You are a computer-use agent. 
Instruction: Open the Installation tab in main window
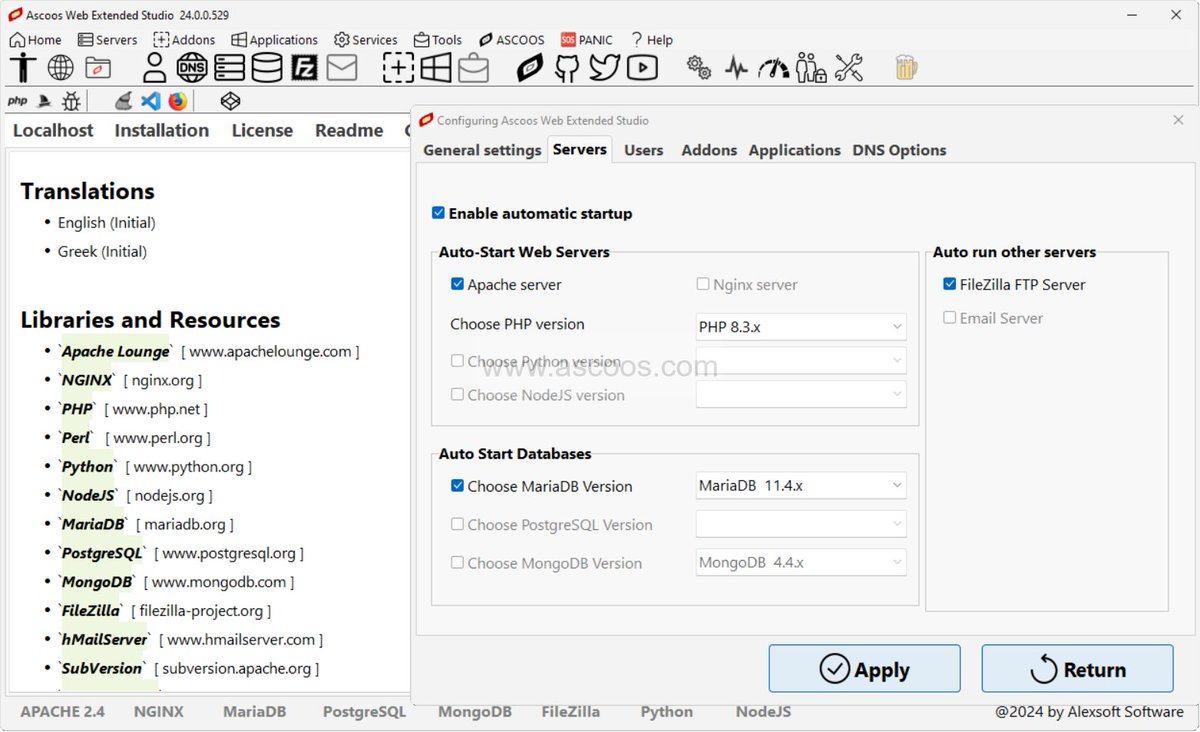pyautogui.click(x=162, y=130)
